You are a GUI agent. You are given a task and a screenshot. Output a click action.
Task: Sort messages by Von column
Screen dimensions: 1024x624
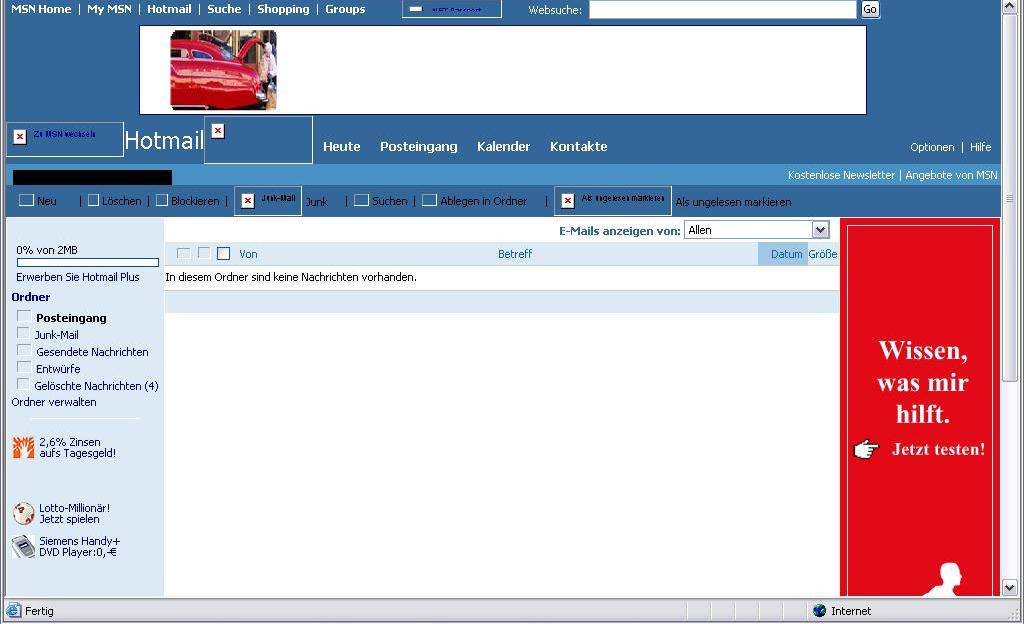tap(248, 254)
